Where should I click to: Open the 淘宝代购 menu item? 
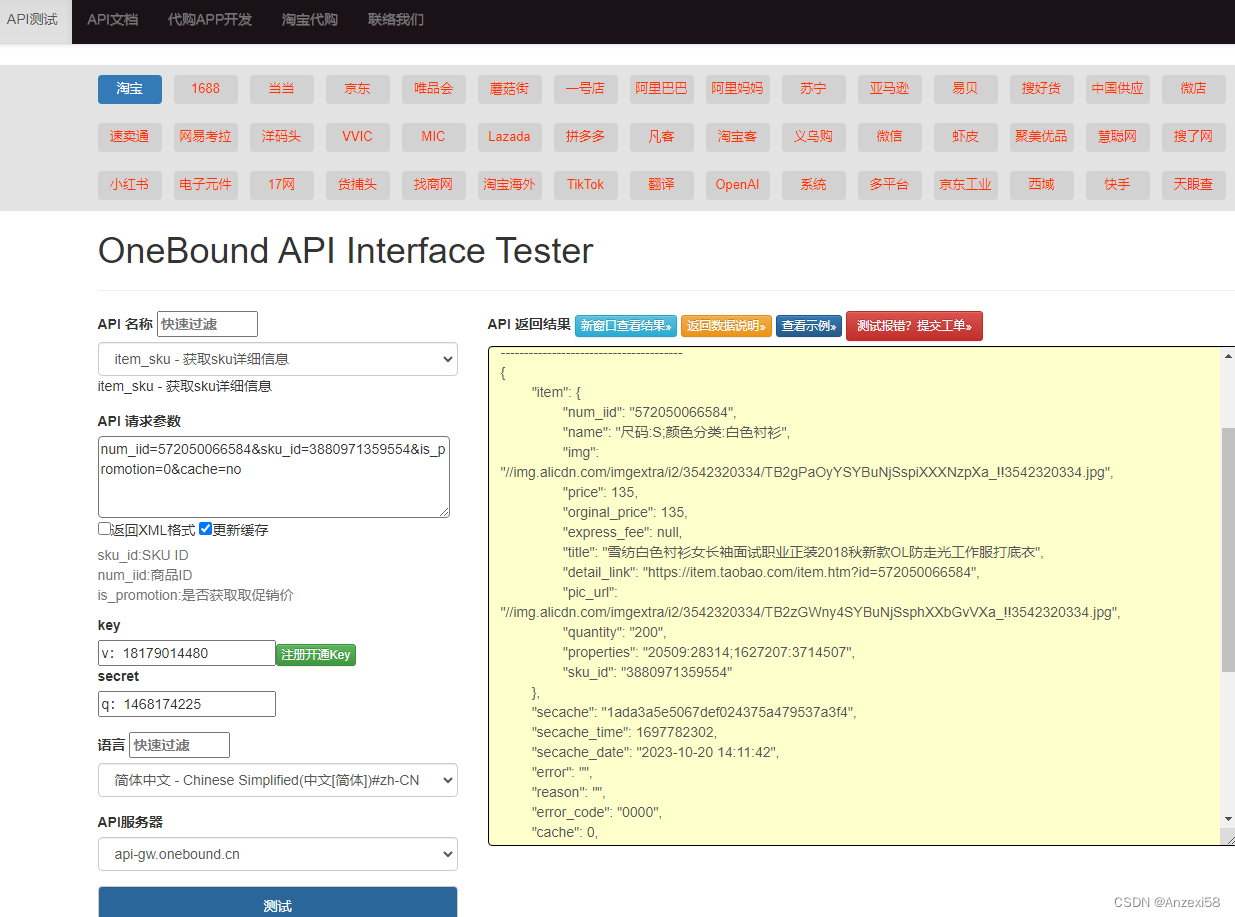tap(309, 20)
